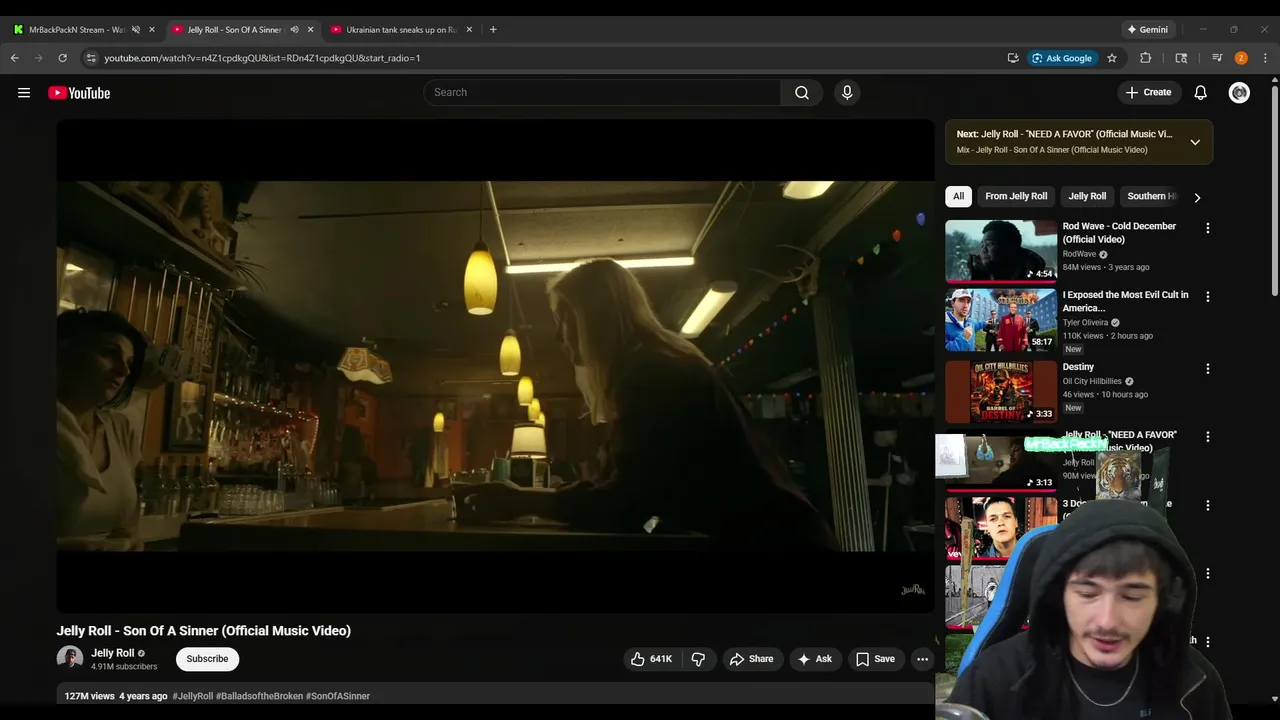The image size is (1280, 720).
Task: Select the Jelly Roll - Son Of A Sinner tab
Action: click(235, 29)
